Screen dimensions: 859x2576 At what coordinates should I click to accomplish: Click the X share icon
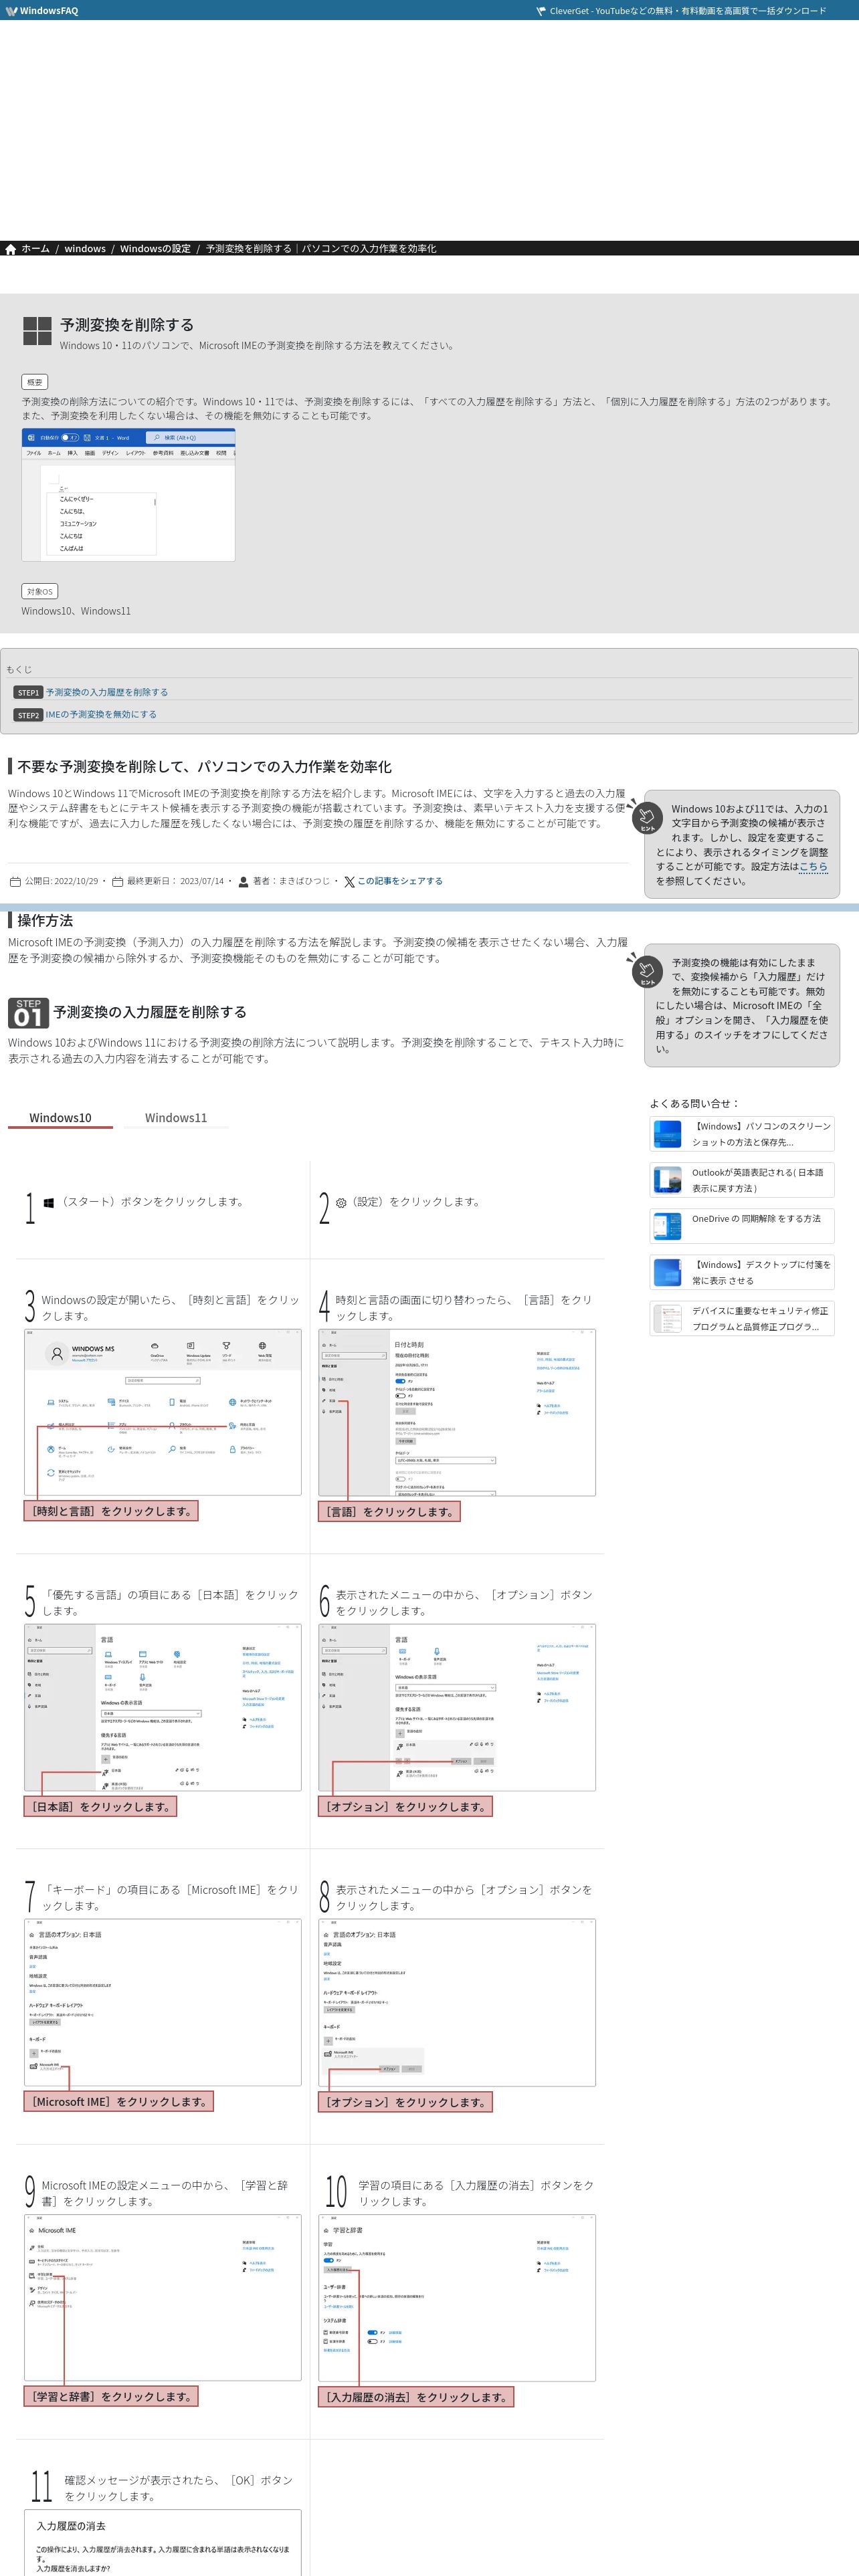(349, 882)
